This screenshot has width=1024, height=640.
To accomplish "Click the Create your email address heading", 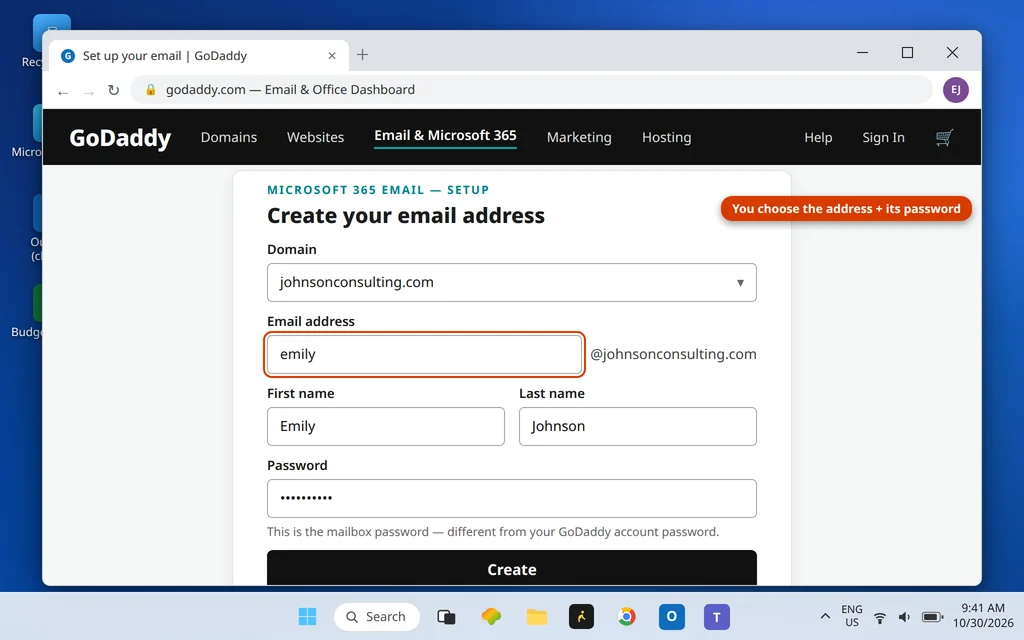I will coord(406,216).
